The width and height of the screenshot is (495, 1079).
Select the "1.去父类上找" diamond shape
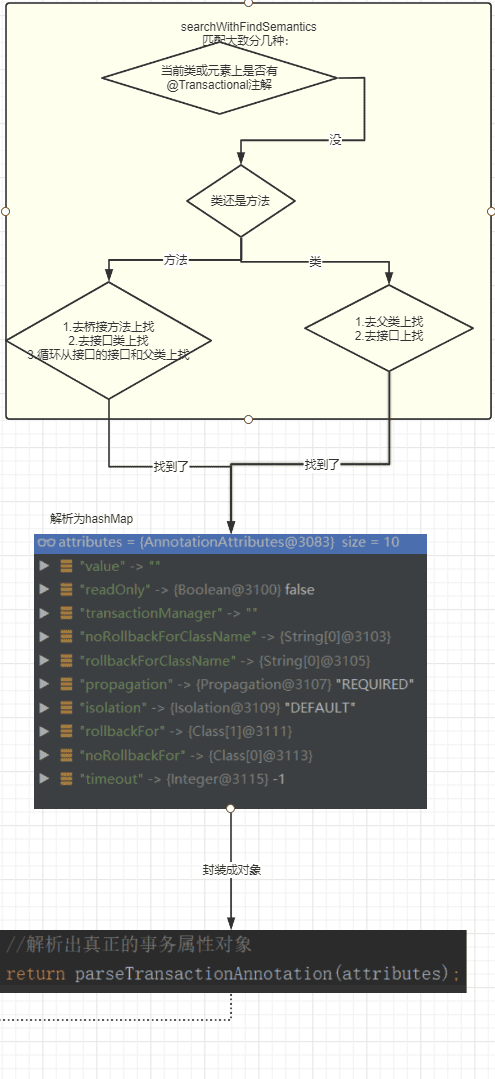(389, 328)
